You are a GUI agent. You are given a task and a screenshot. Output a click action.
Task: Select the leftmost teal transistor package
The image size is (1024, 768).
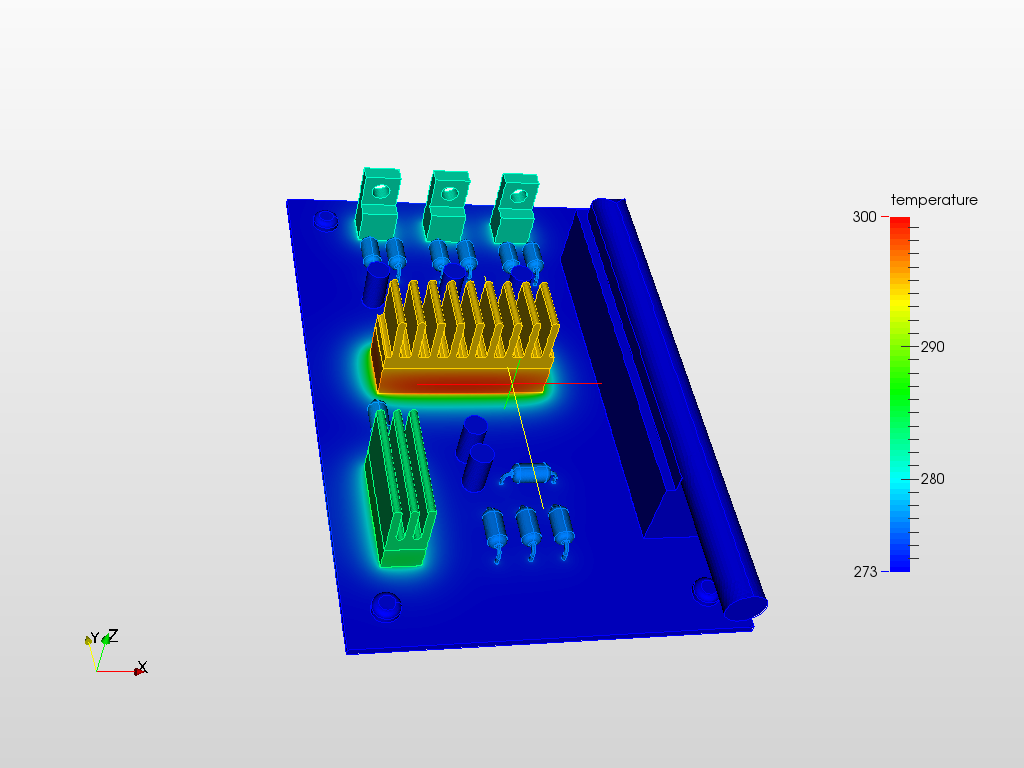[x=378, y=203]
